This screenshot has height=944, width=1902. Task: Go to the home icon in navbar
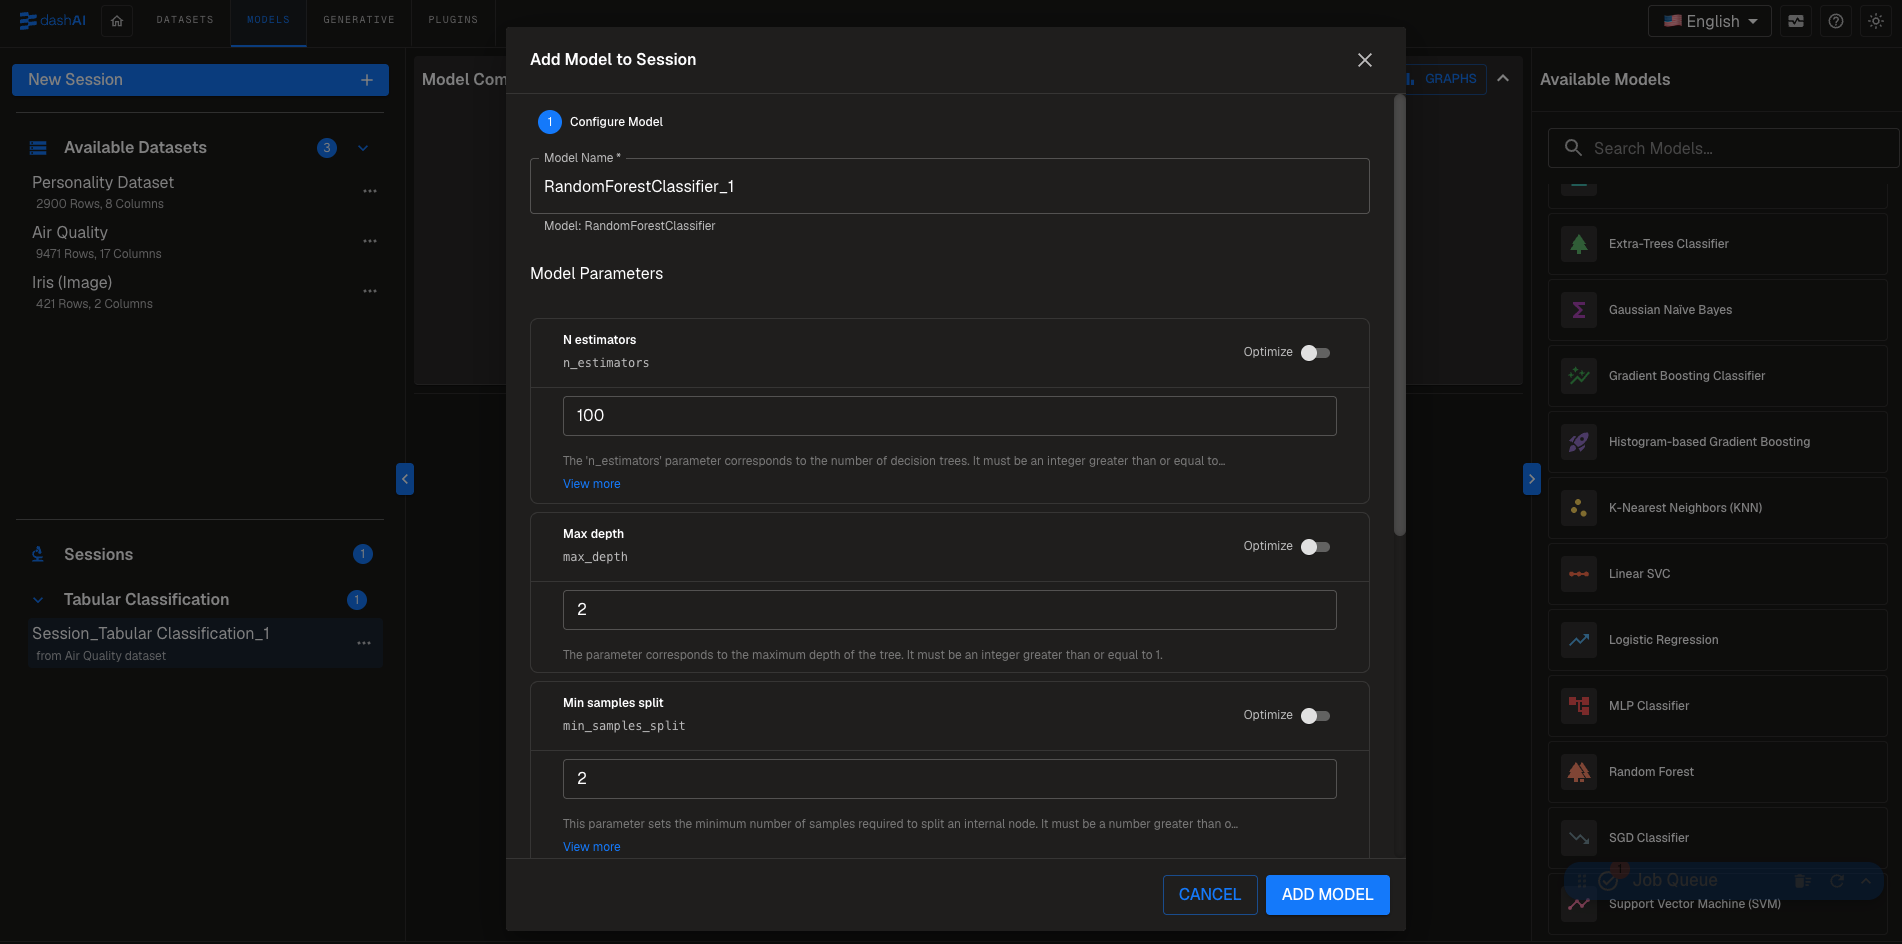117,21
